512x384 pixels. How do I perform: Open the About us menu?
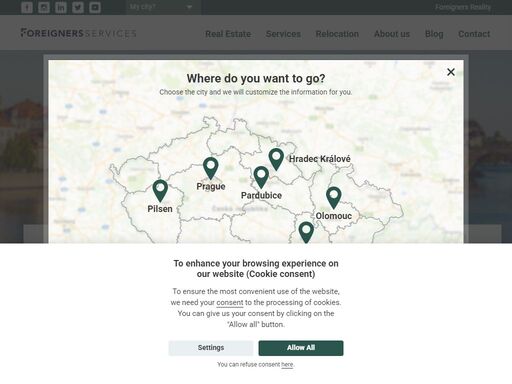tap(392, 34)
